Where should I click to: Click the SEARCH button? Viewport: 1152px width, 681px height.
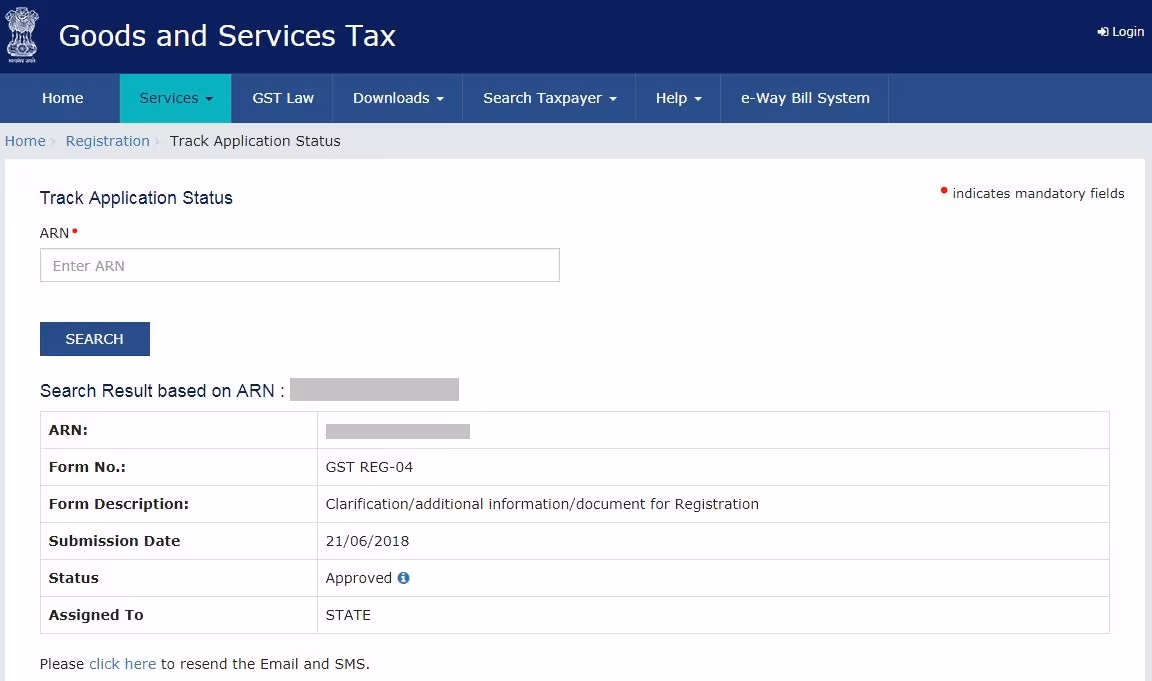(95, 339)
